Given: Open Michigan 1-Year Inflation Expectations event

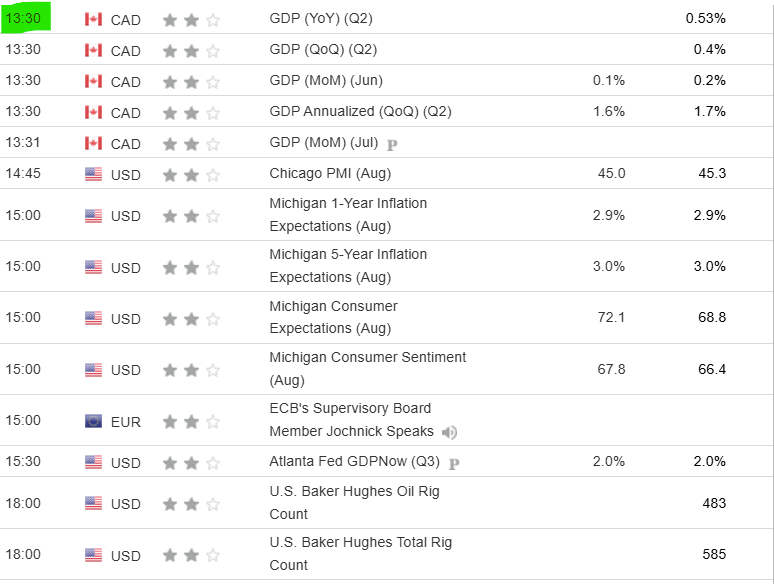Looking at the screenshot, I should [347, 215].
